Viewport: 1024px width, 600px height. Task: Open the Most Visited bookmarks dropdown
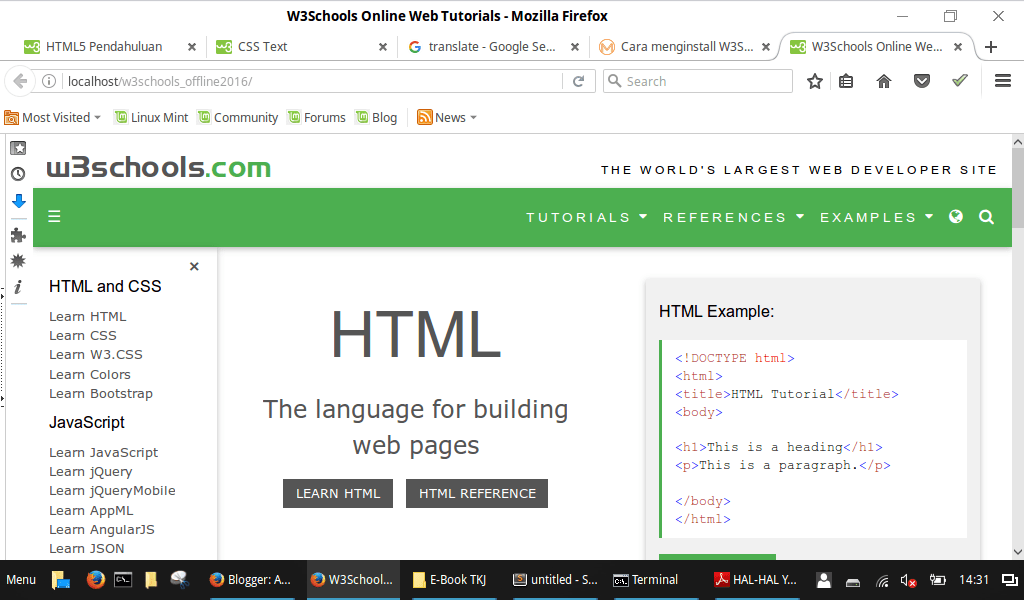pos(53,118)
